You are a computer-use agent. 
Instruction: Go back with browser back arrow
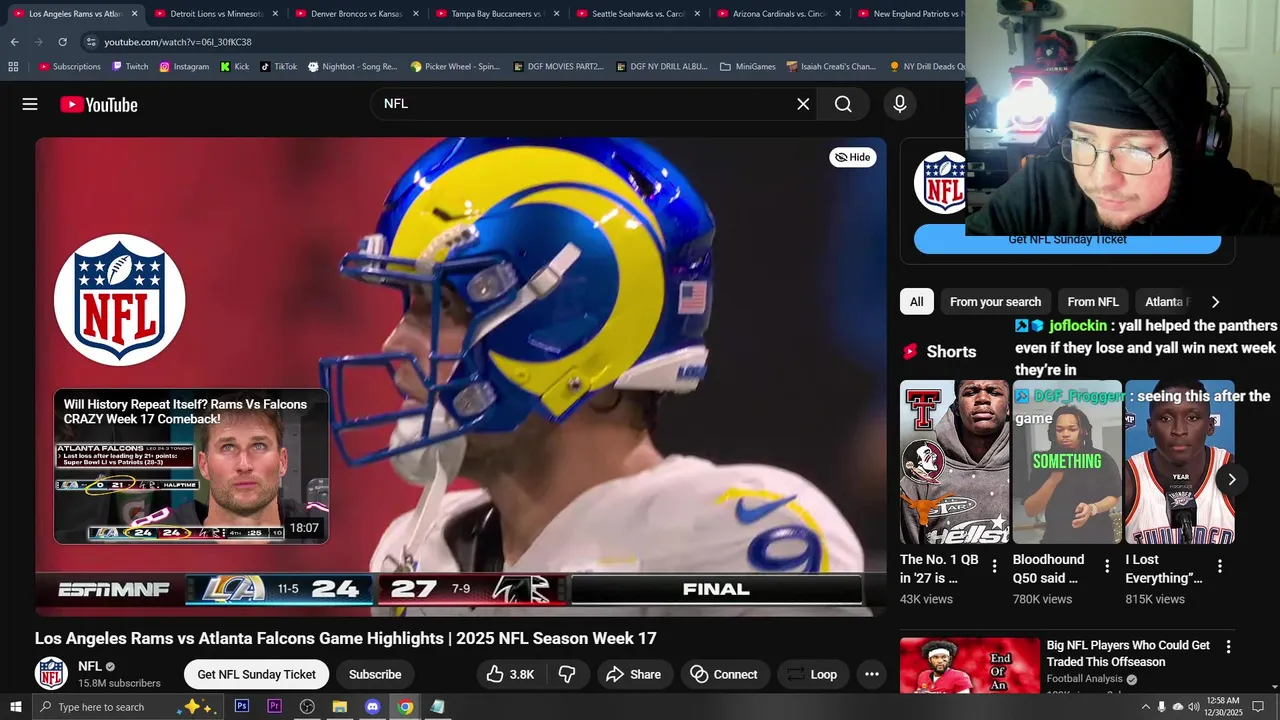[14, 42]
